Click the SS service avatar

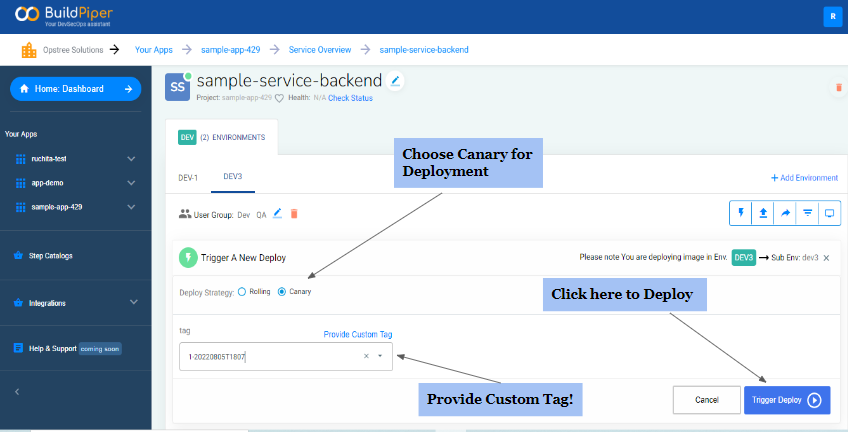(177, 87)
